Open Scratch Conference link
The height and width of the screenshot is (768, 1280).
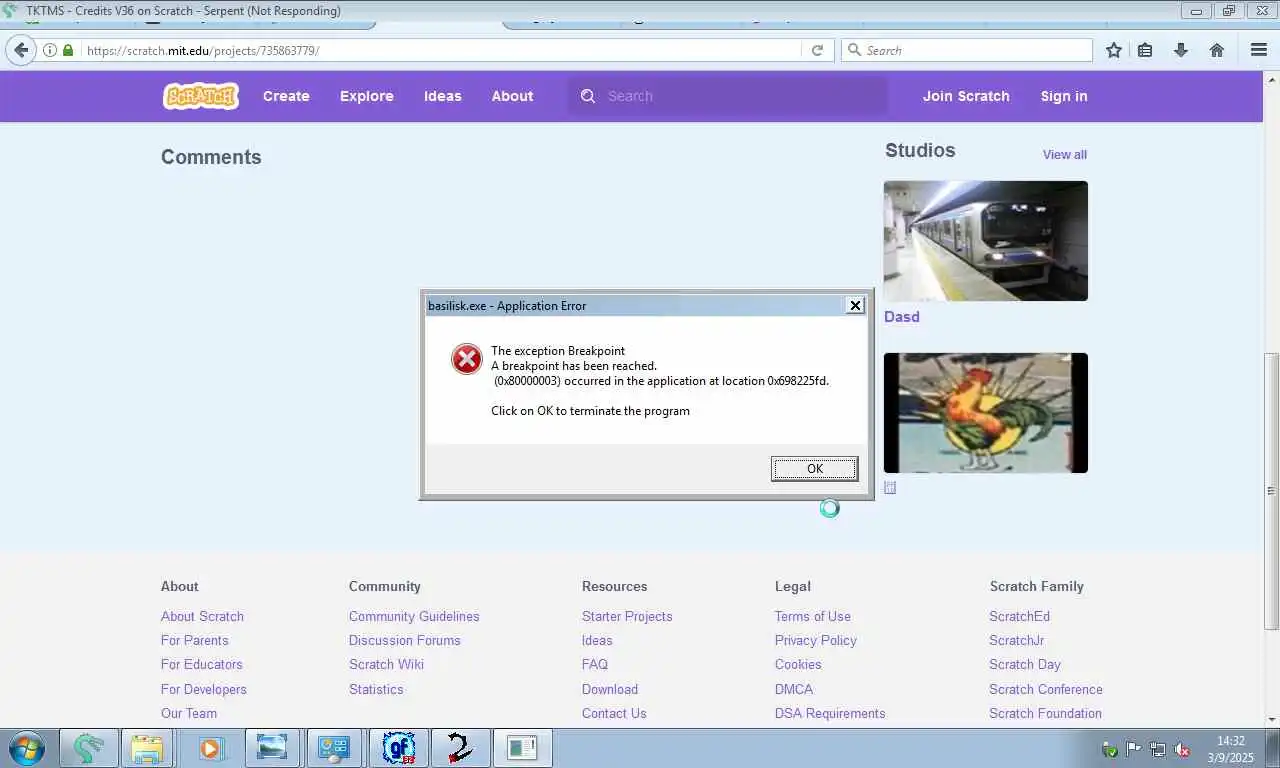click(x=1046, y=690)
